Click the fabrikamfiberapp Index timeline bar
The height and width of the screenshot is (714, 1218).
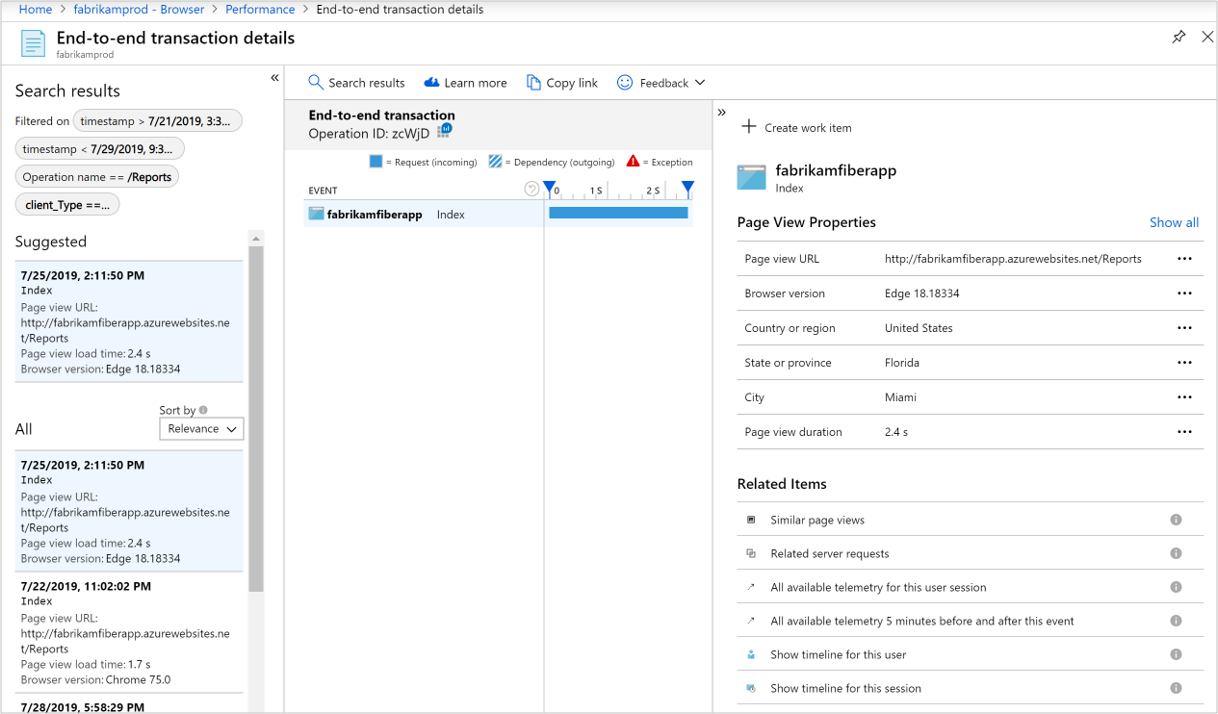pos(618,213)
